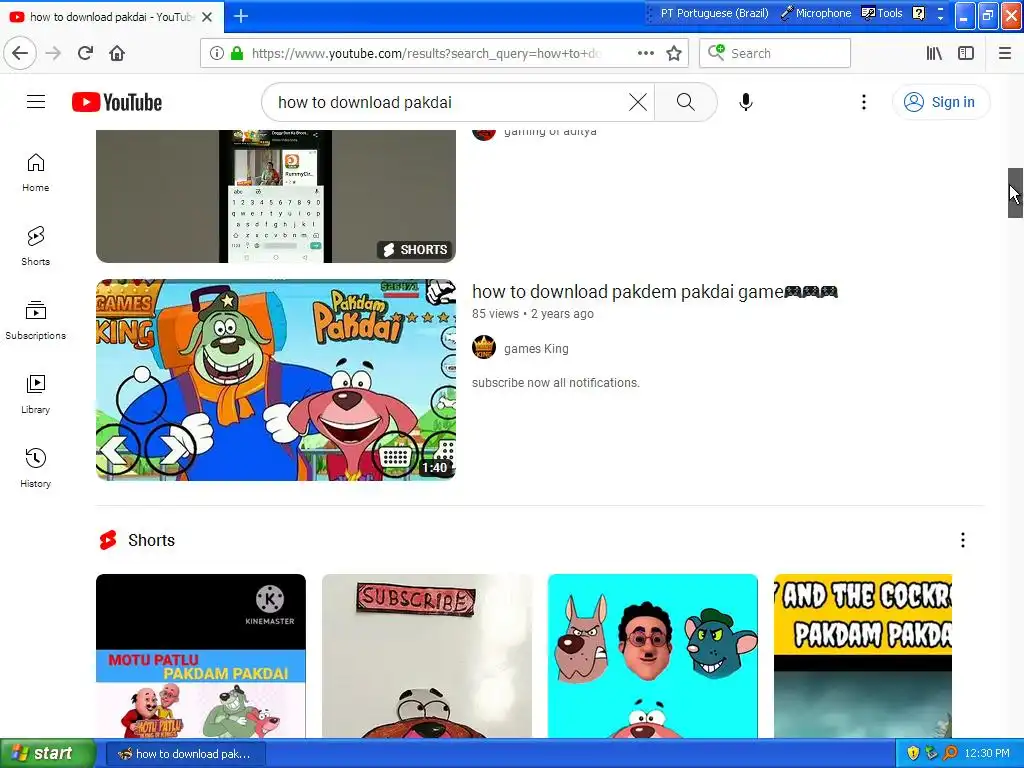Open the games King channel name
The image size is (1024, 768).
click(536, 349)
